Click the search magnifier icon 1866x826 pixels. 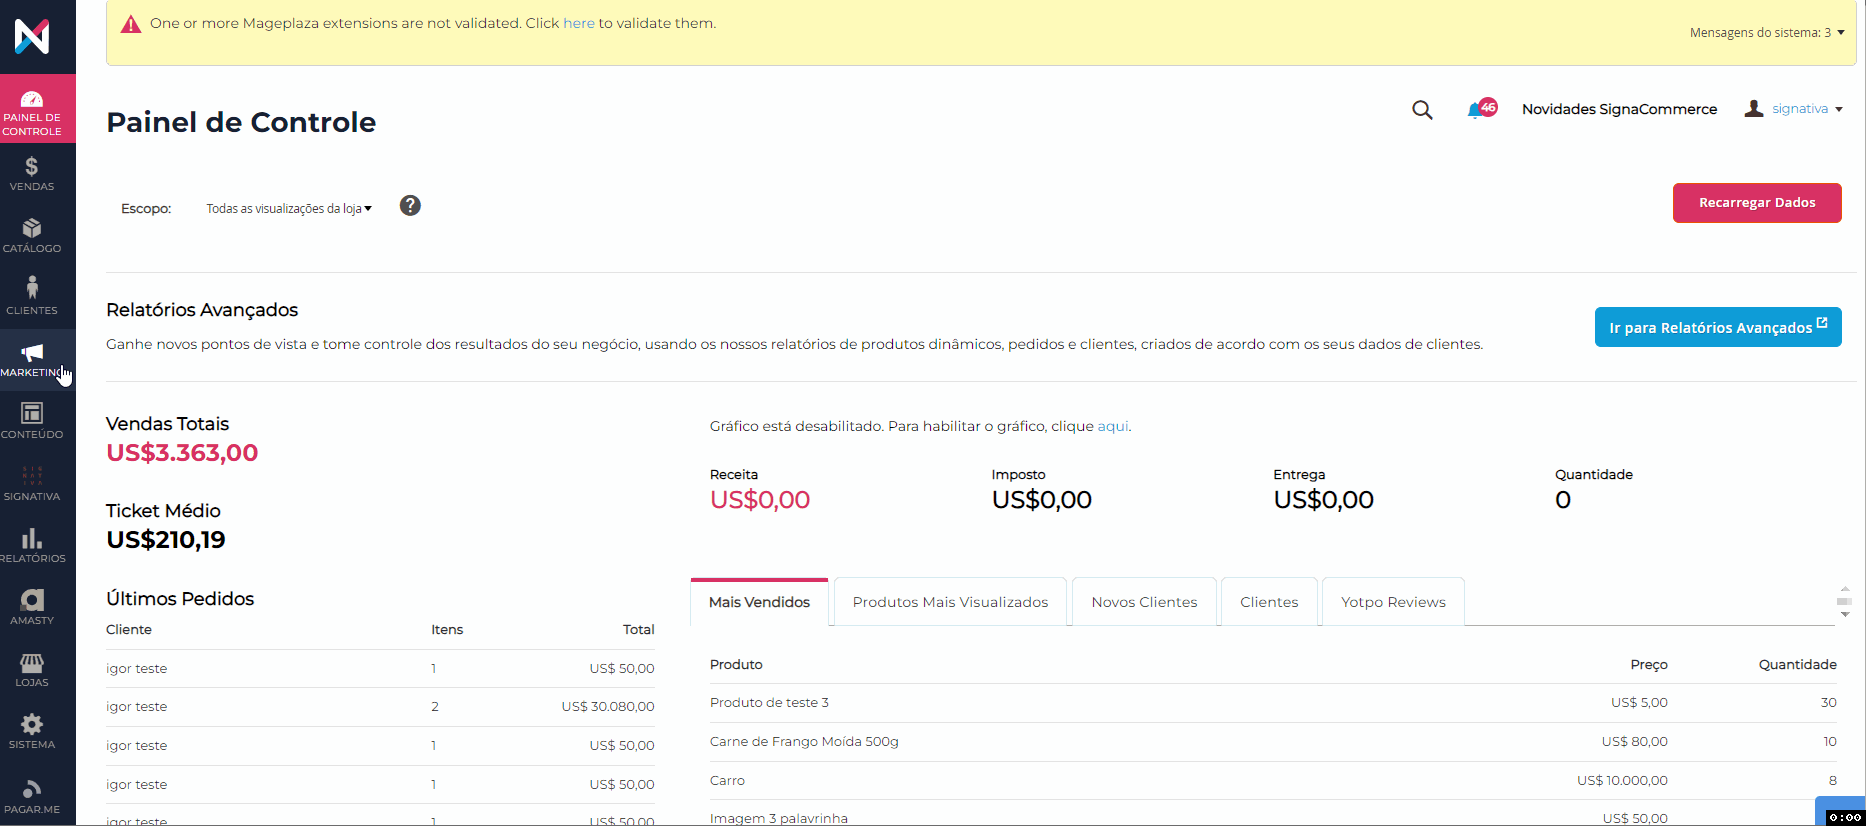pos(1422,110)
